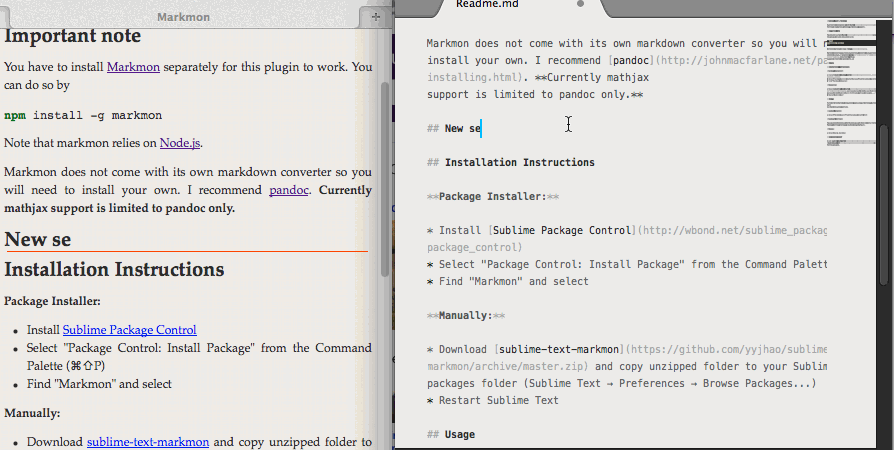
Task: Switch to the Markmon browser tab
Action: (x=184, y=17)
